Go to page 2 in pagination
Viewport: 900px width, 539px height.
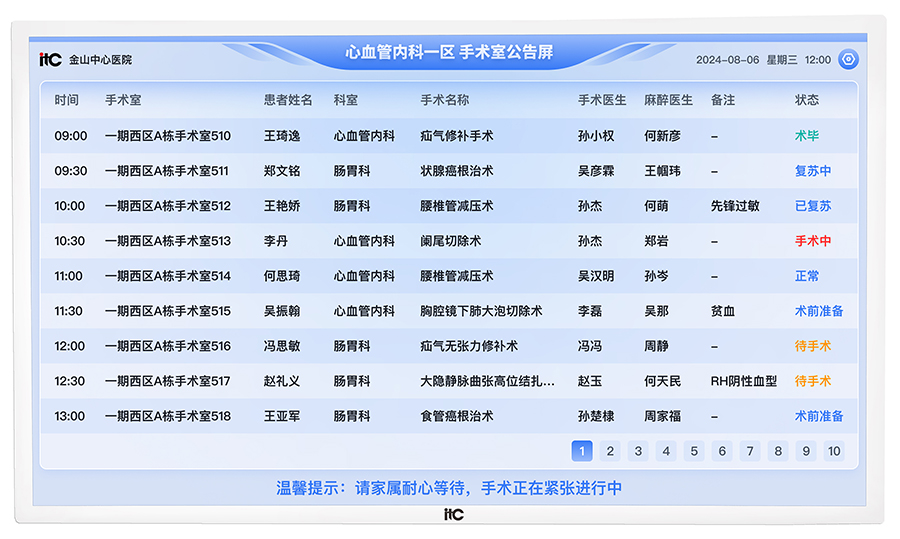610,451
